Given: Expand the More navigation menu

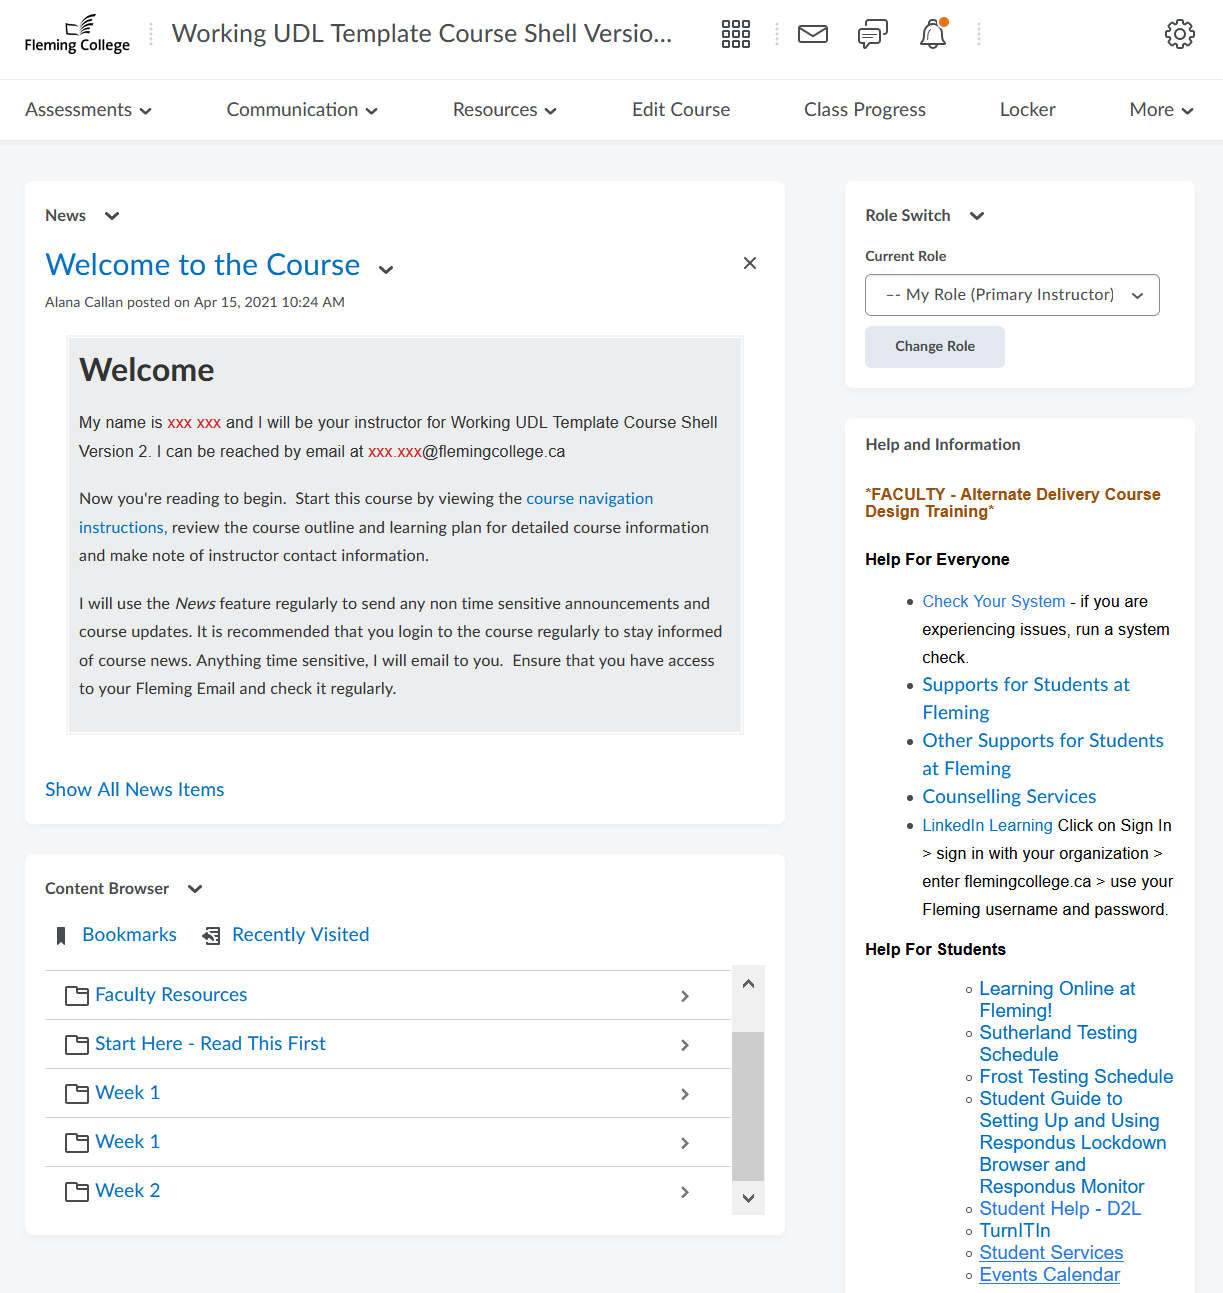Looking at the screenshot, I should coord(1161,110).
